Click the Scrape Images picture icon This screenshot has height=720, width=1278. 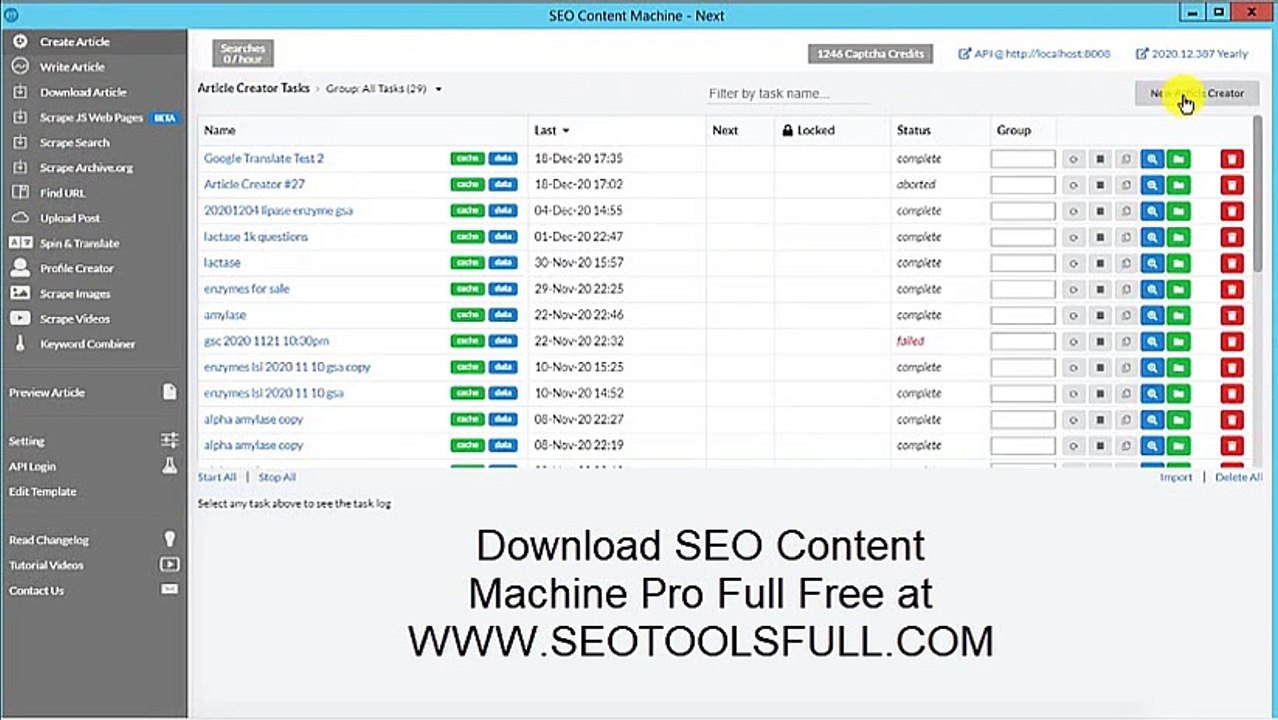pyautogui.click(x=20, y=293)
